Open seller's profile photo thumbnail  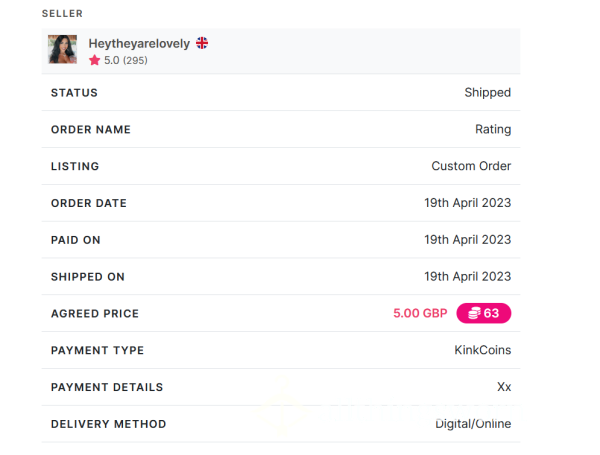[x=62, y=49]
